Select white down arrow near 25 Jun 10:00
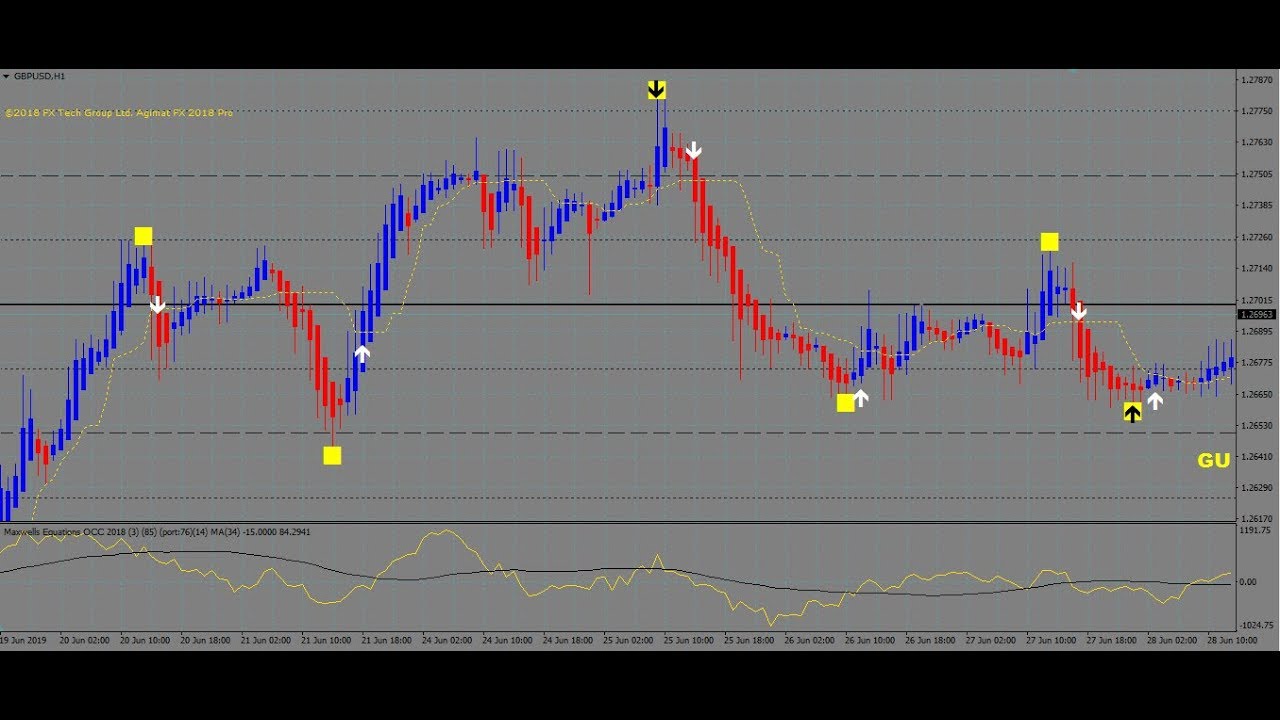1280x720 pixels. [x=694, y=150]
